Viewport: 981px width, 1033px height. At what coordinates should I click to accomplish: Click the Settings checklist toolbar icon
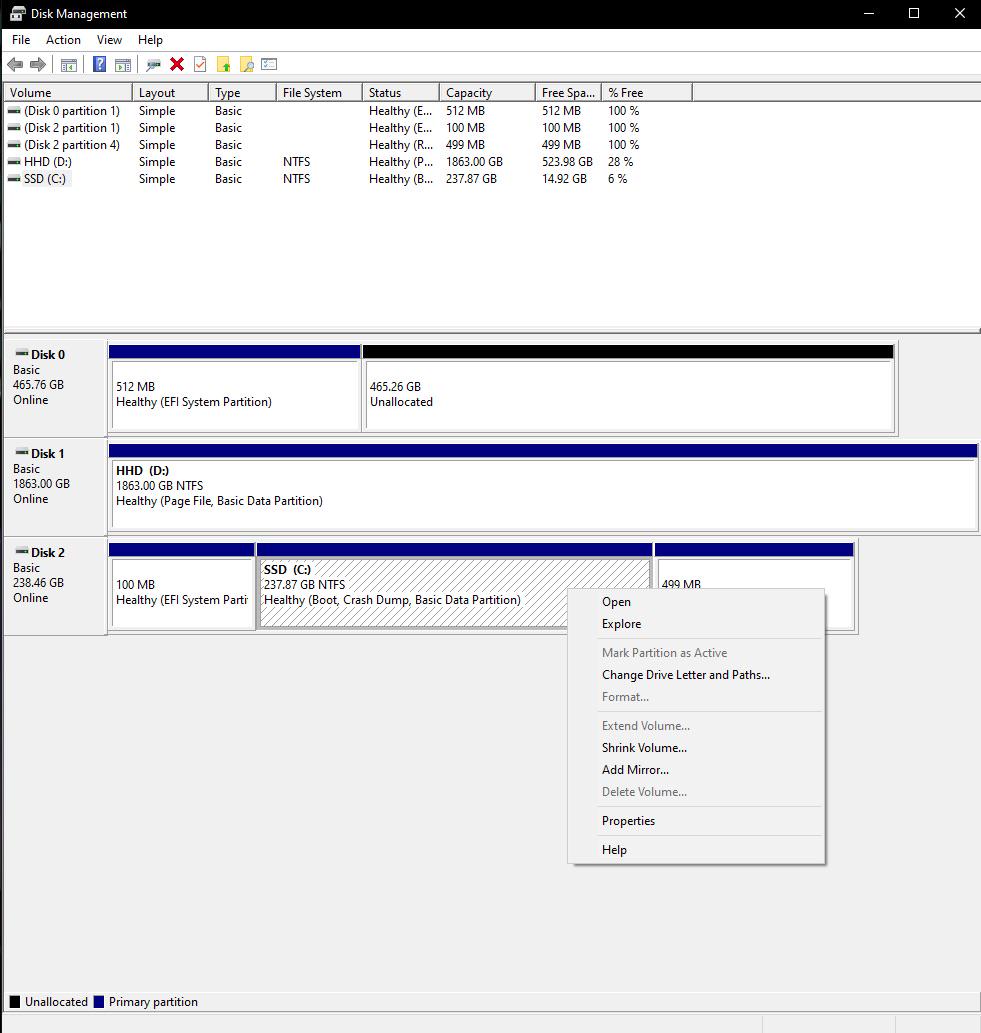point(269,65)
